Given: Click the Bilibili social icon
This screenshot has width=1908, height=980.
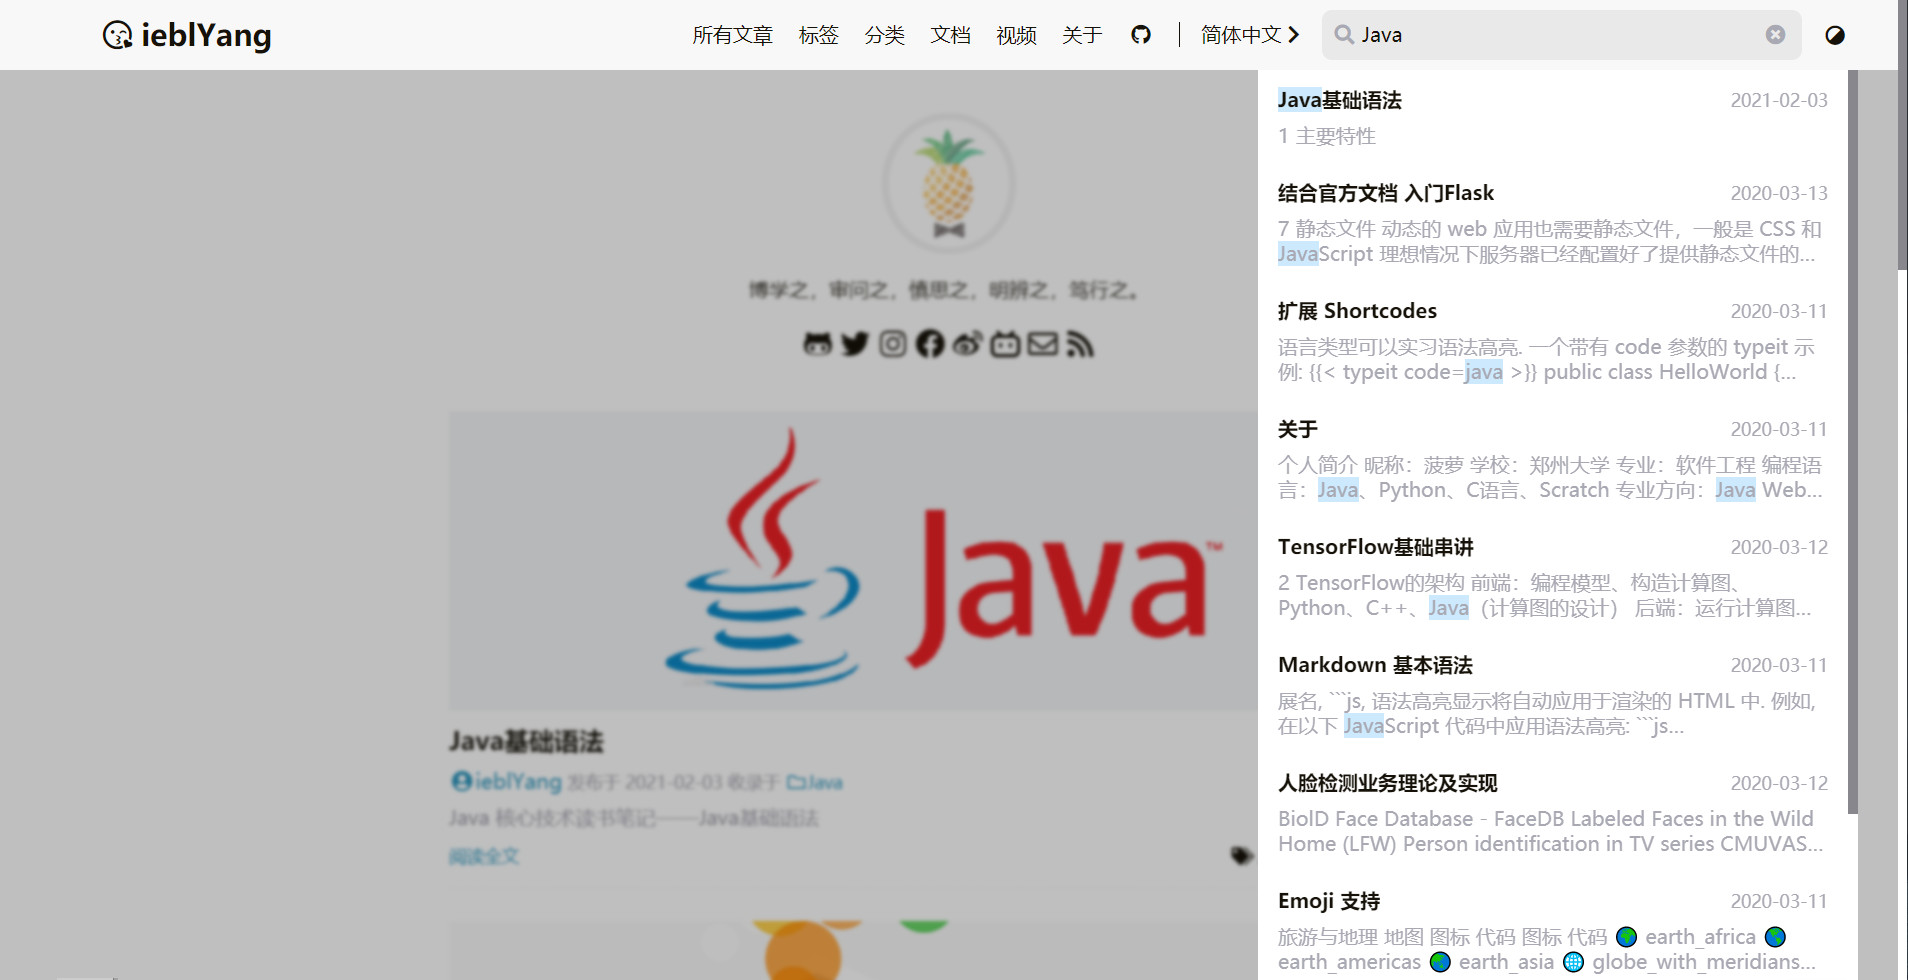Looking at the screenshot, I should pos(1005,344).
